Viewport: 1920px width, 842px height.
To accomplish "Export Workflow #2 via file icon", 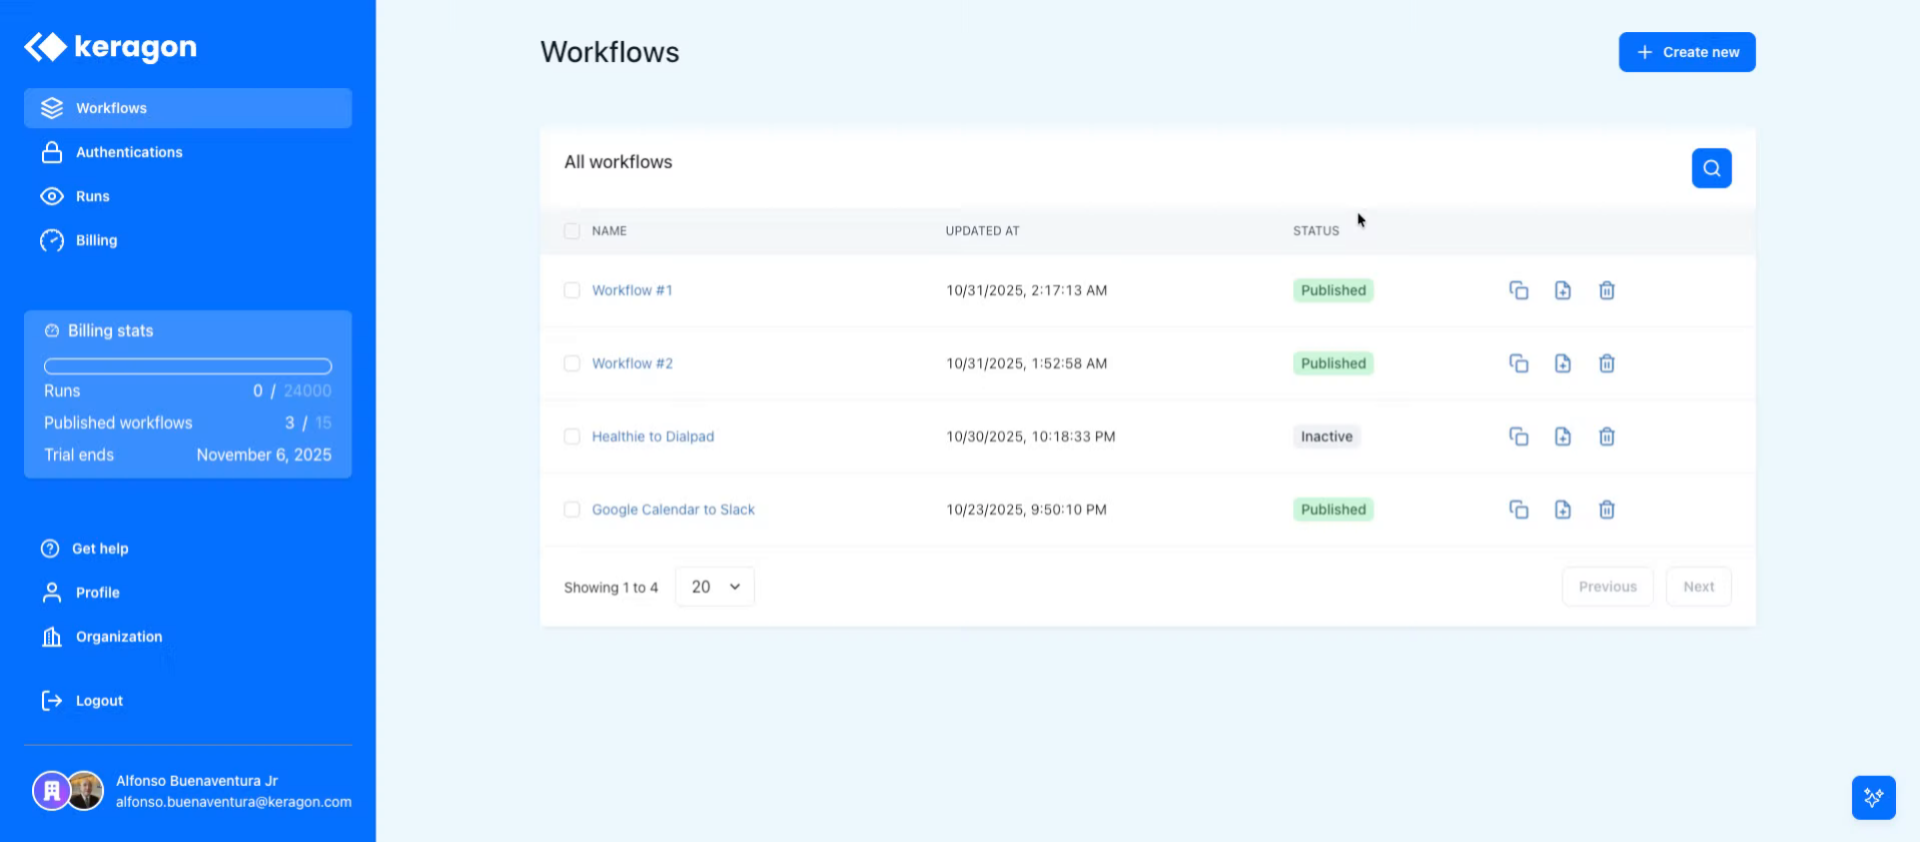I will point(1562,363).
